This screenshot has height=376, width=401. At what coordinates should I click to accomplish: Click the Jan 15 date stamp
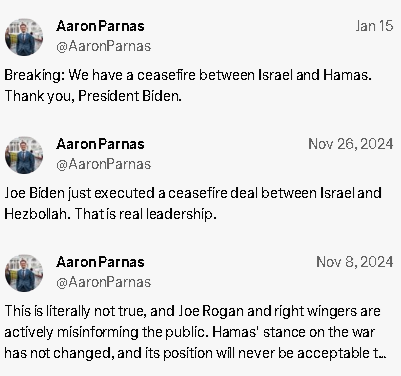point(374,26)
